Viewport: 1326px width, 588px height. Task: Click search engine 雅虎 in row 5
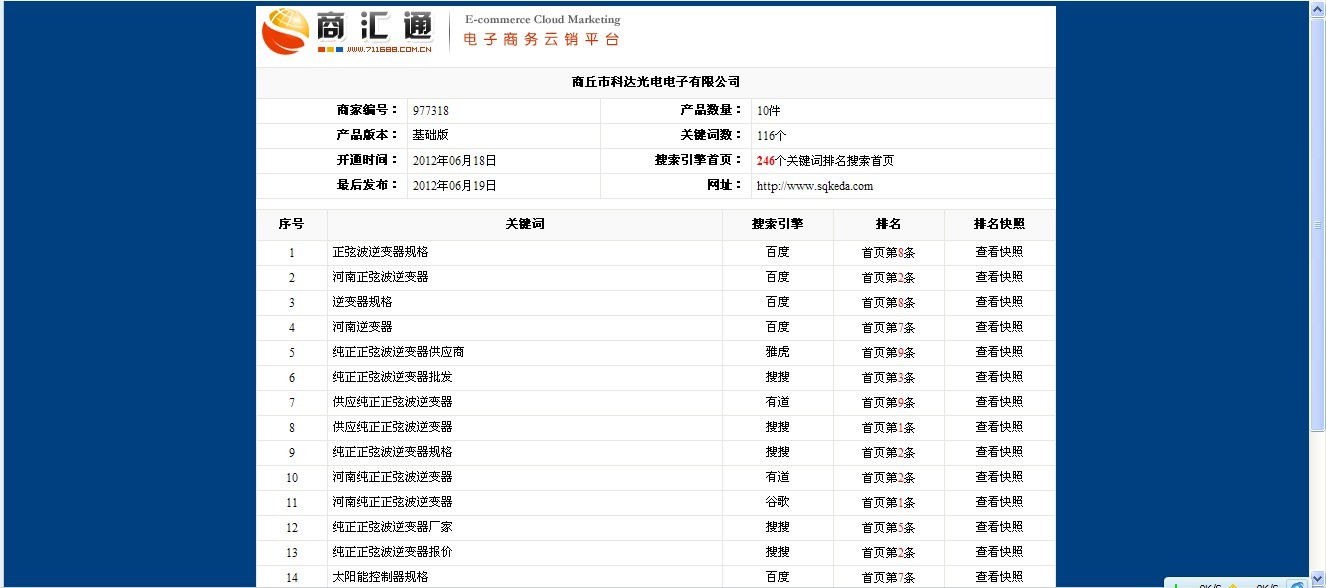tap(777, 352)
